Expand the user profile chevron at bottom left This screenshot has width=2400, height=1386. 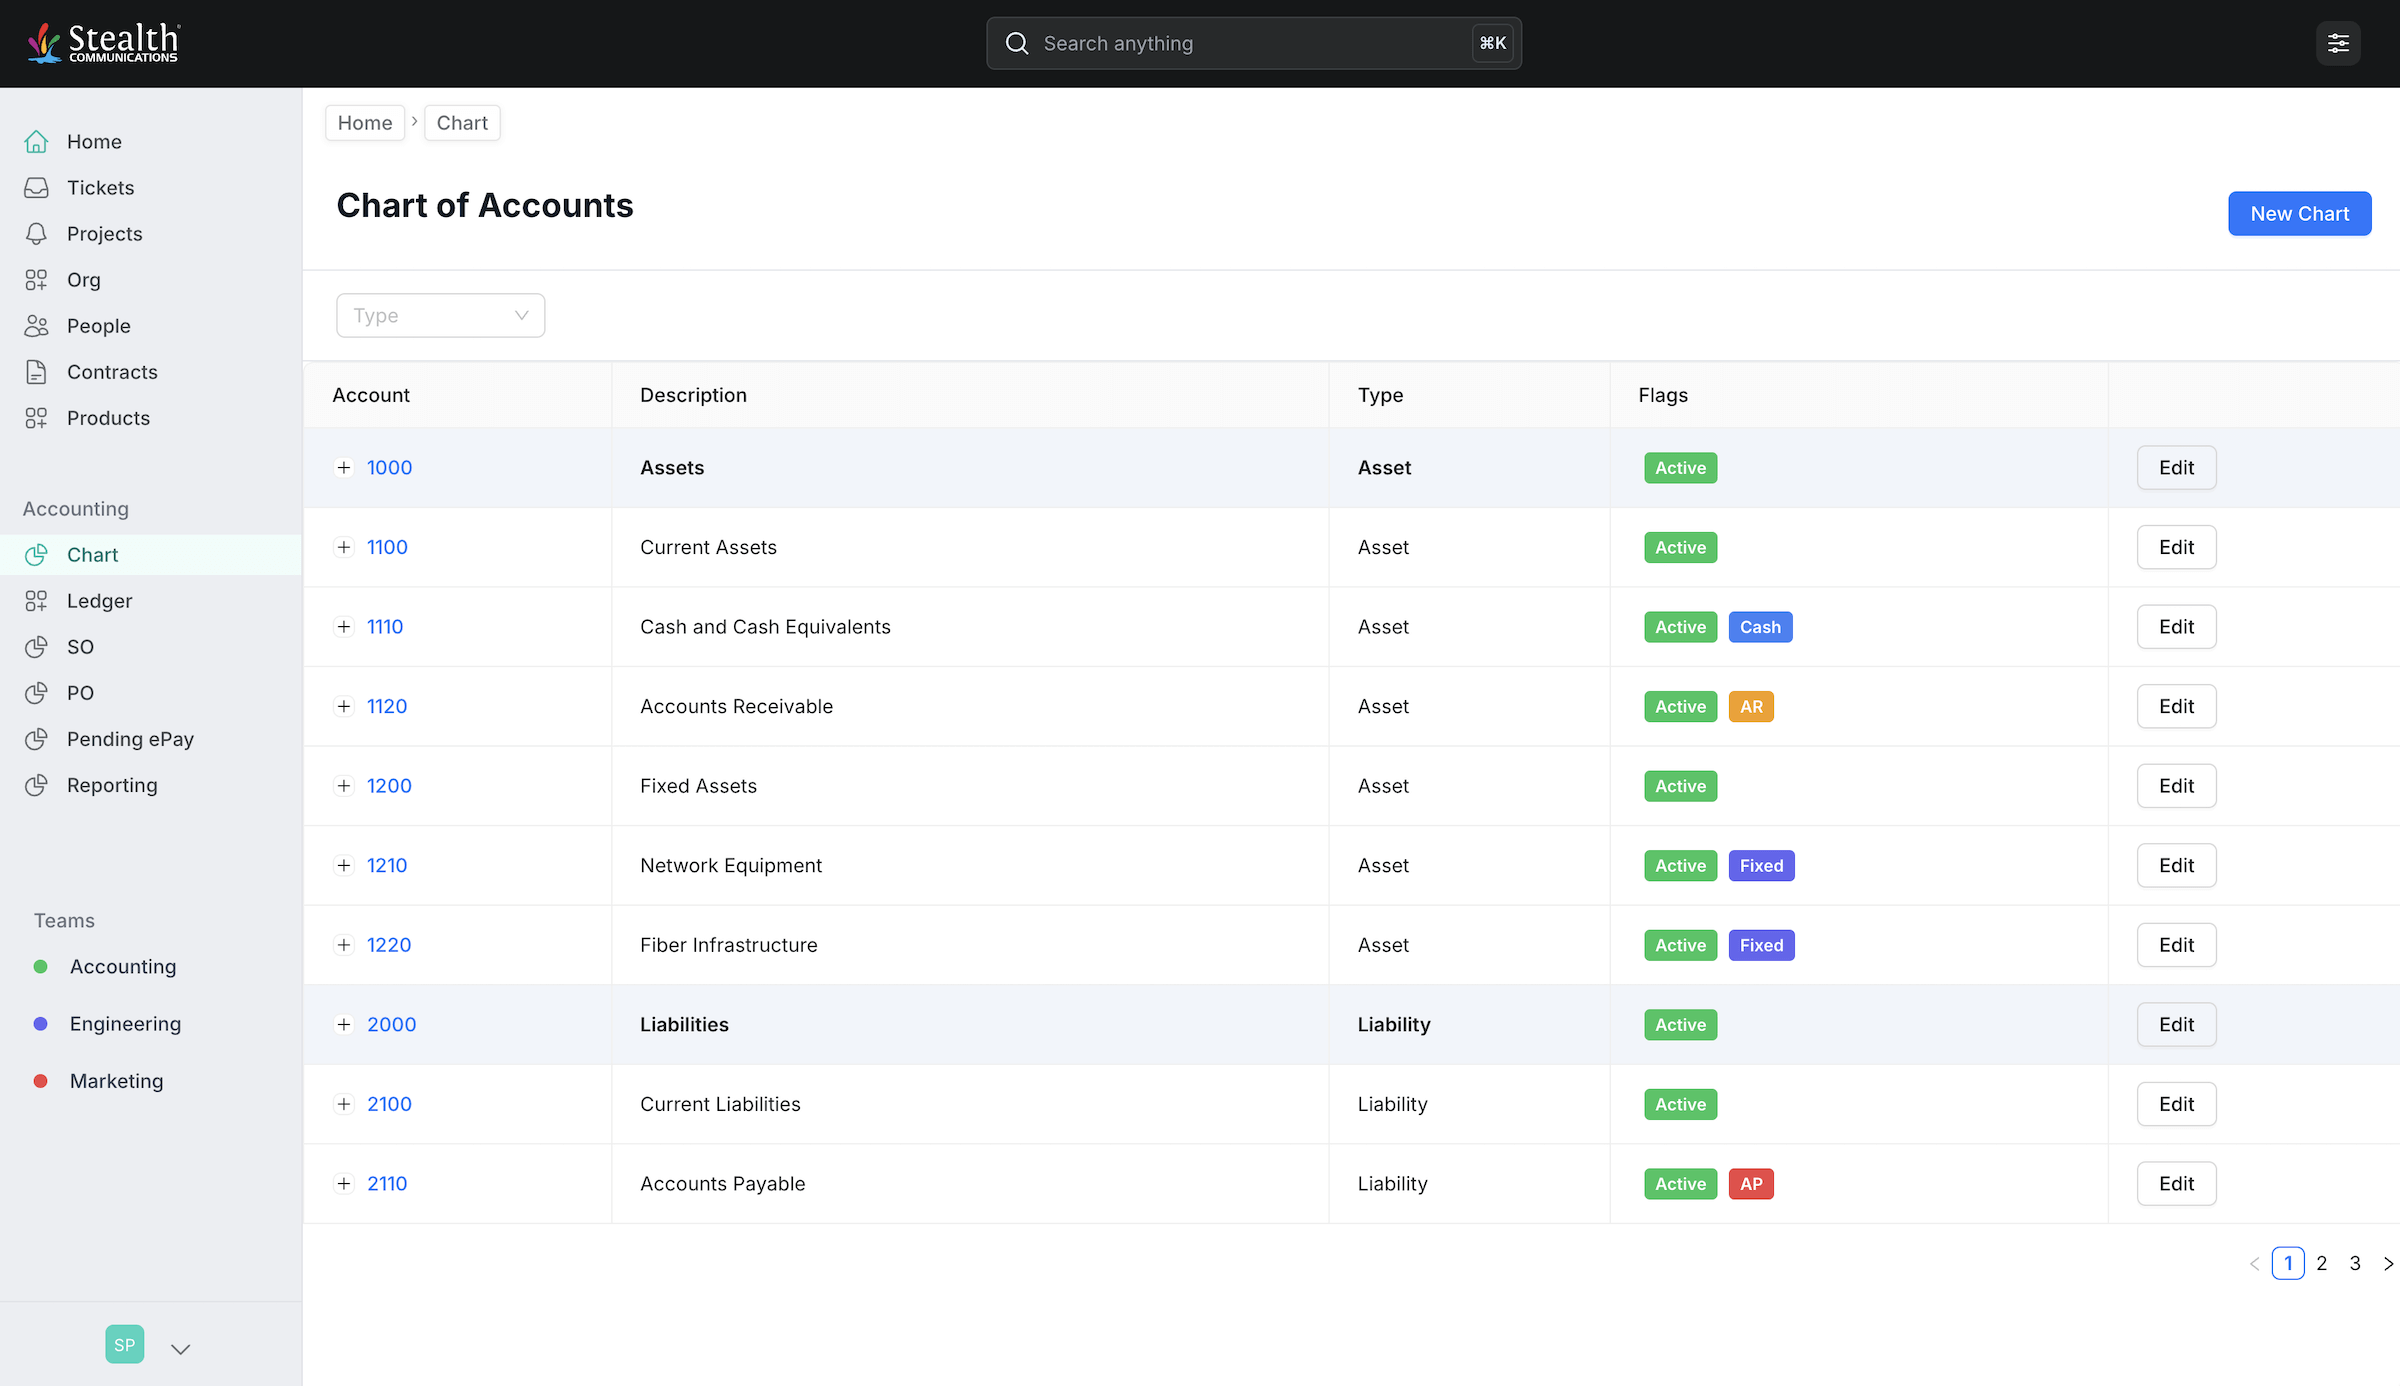pyautogui.click(x=180, y=1348)
